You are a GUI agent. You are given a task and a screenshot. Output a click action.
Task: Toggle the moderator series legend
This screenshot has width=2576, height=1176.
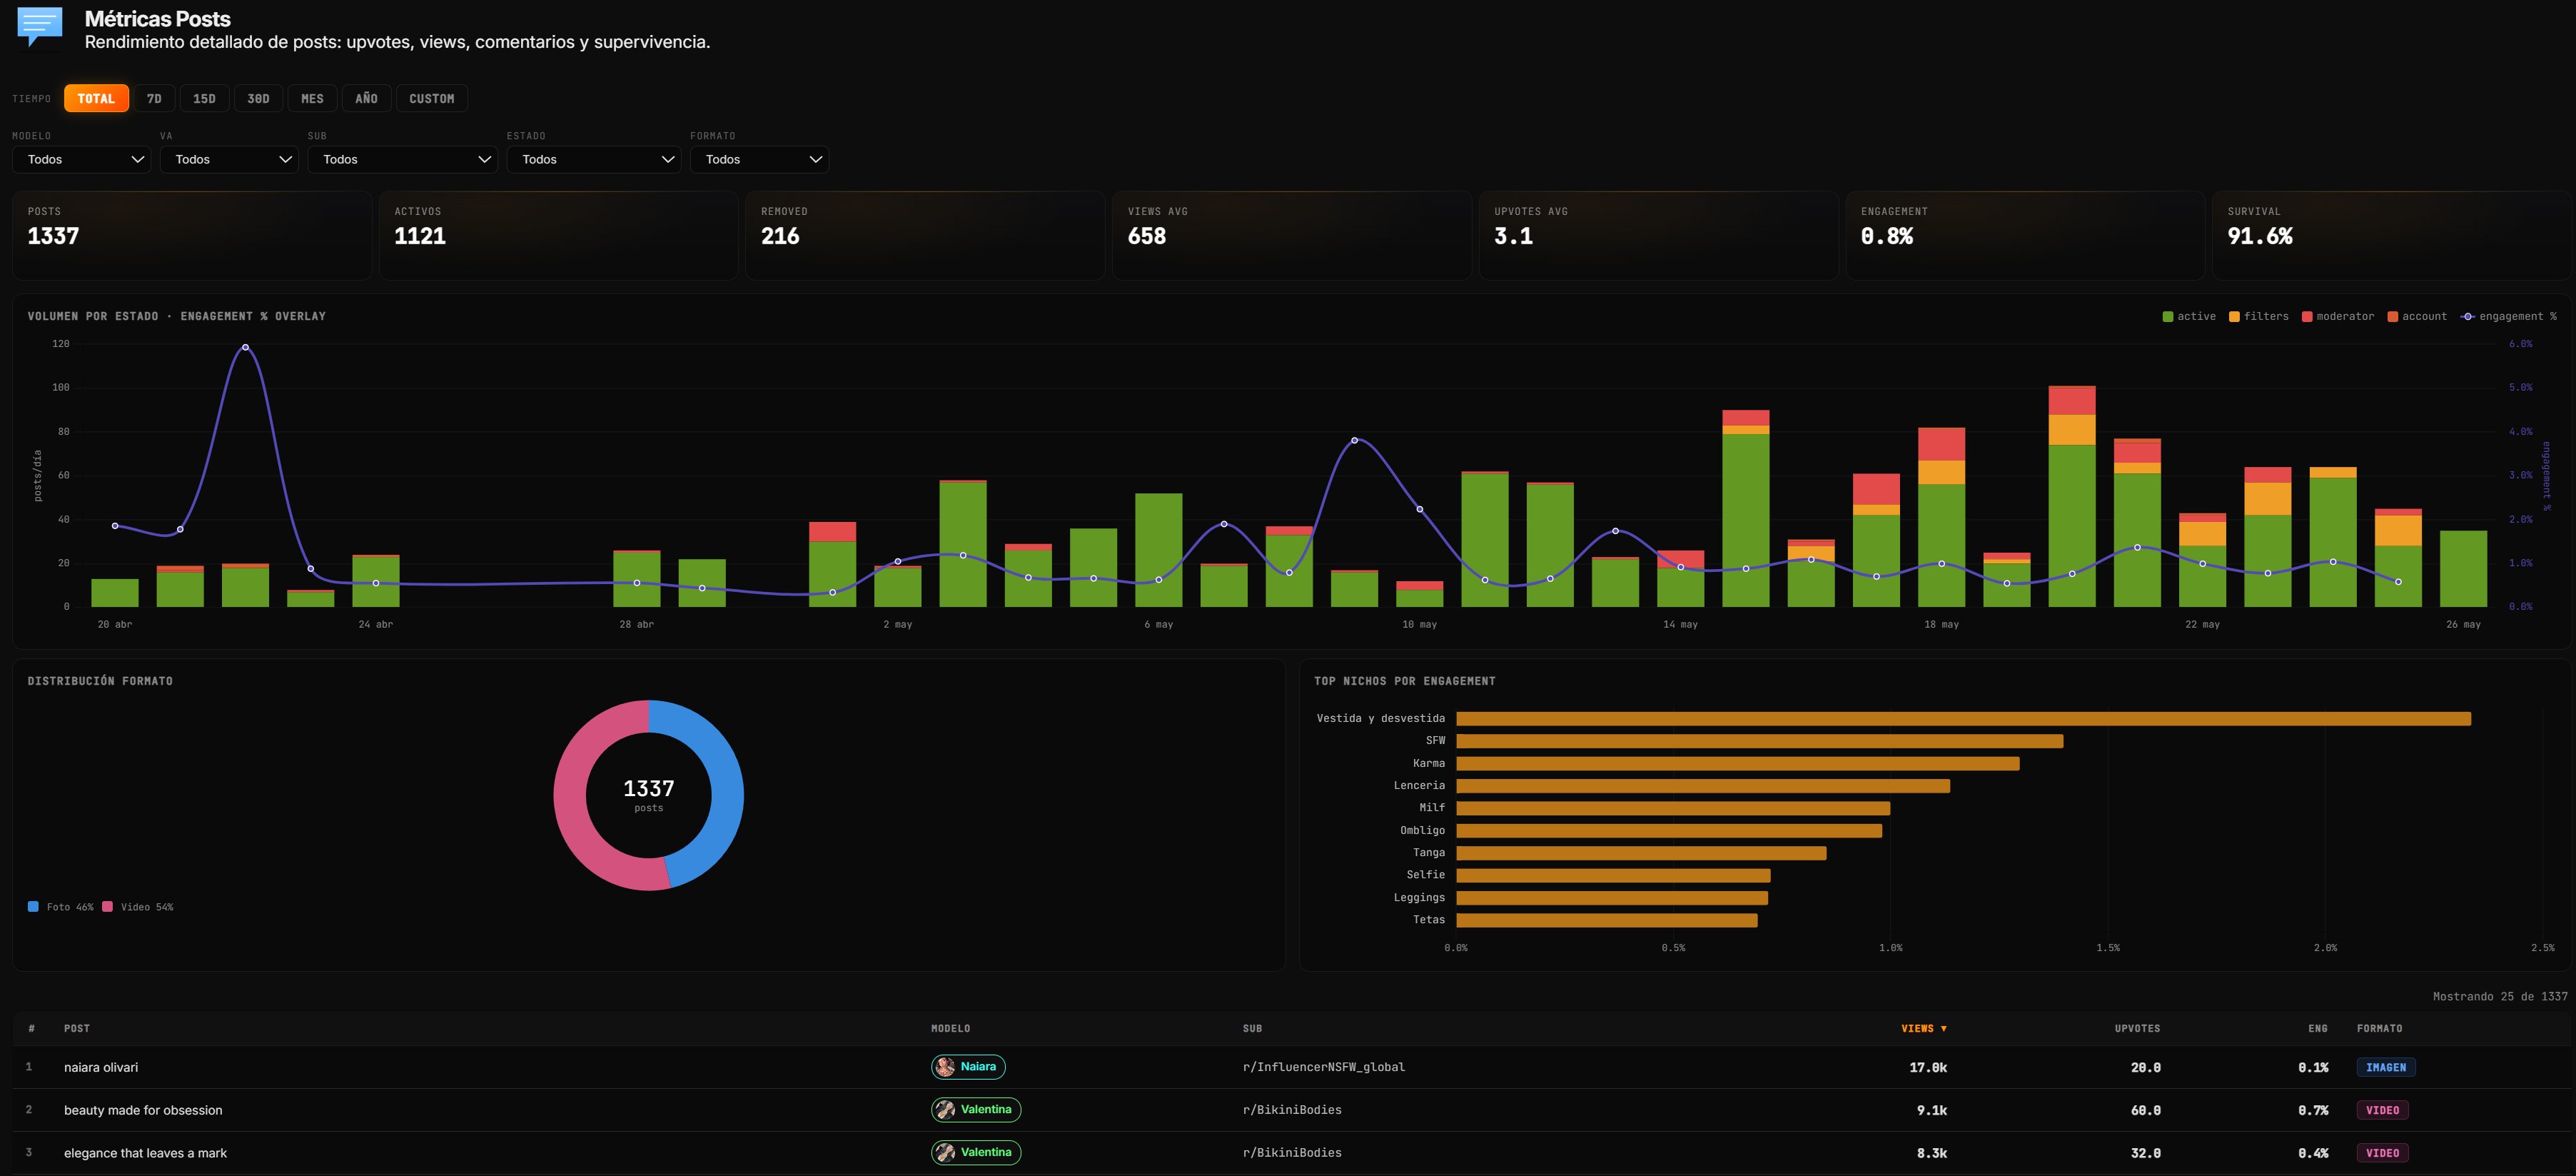2337,316
